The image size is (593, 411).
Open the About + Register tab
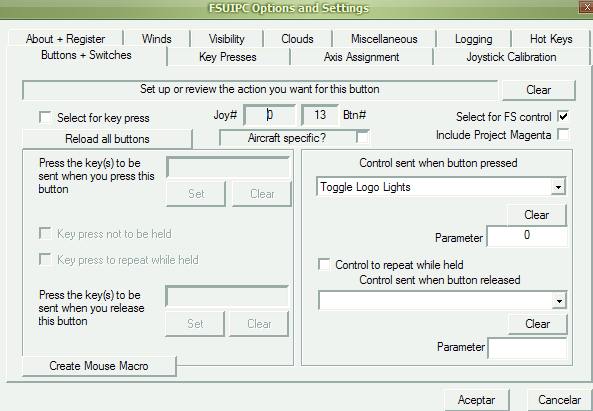[x=65, y=39]
